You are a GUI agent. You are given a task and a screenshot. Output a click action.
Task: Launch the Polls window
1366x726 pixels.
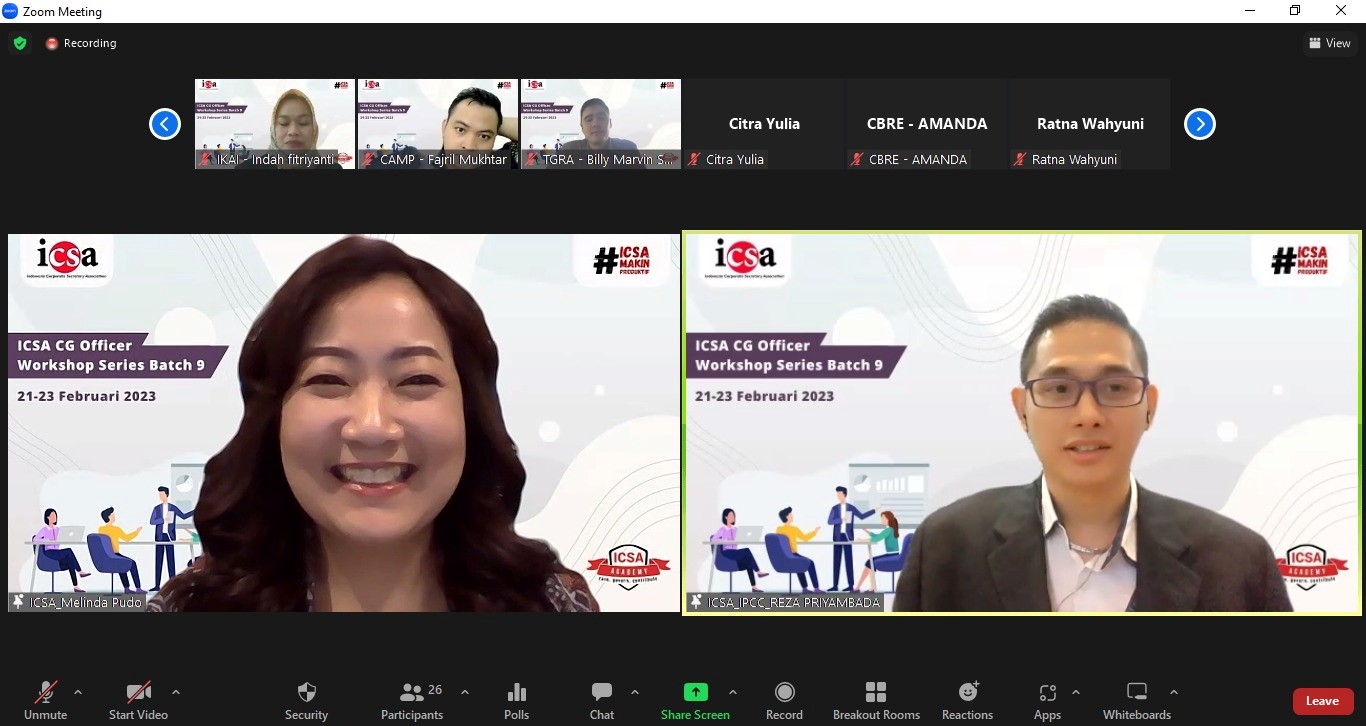point(516,700)
